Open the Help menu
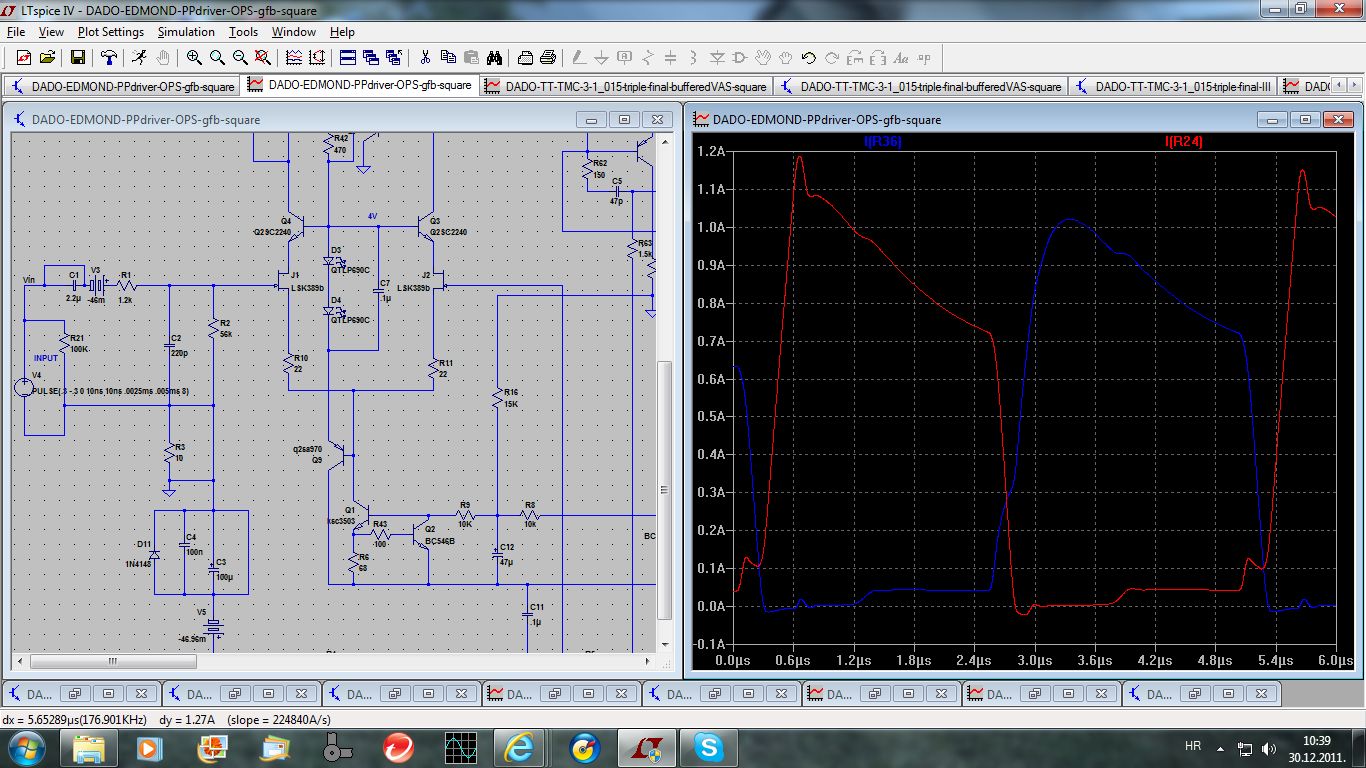 pyautogui.click(x=342, y=32)
